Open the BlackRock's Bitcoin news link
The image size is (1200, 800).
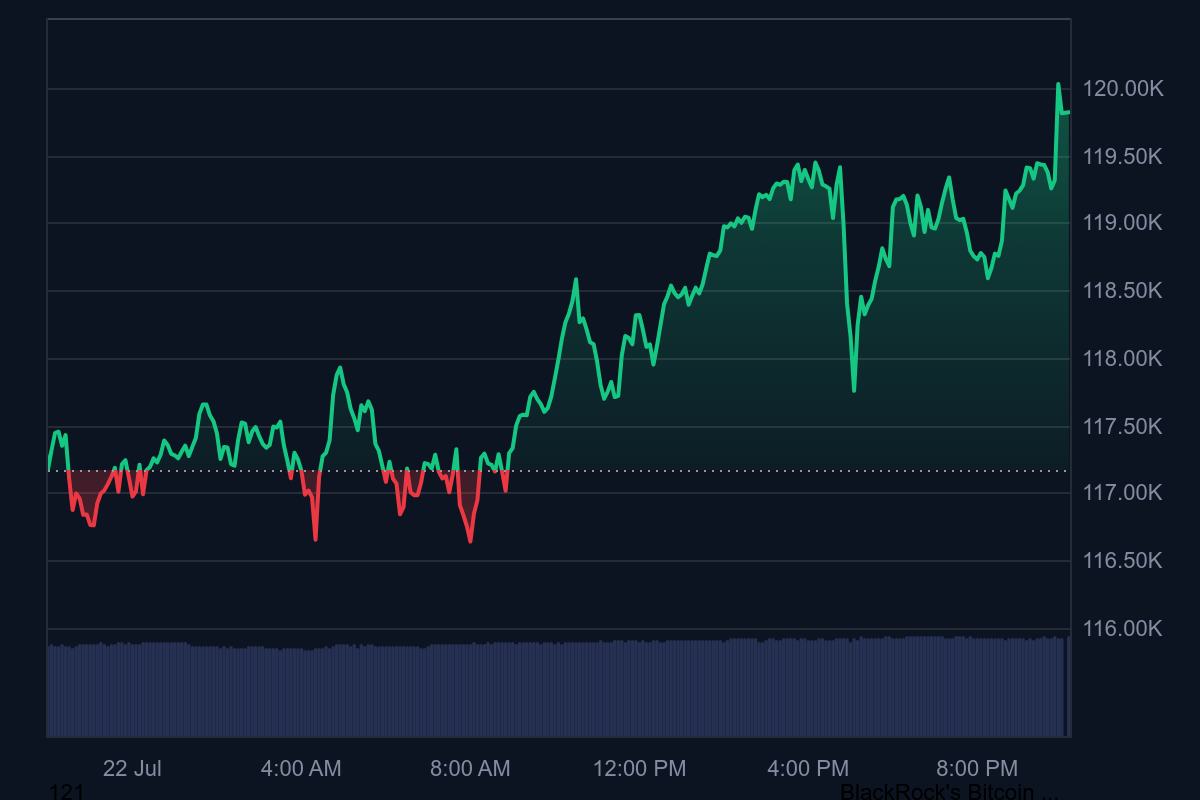pyautogui.click(x=948, y=792)
